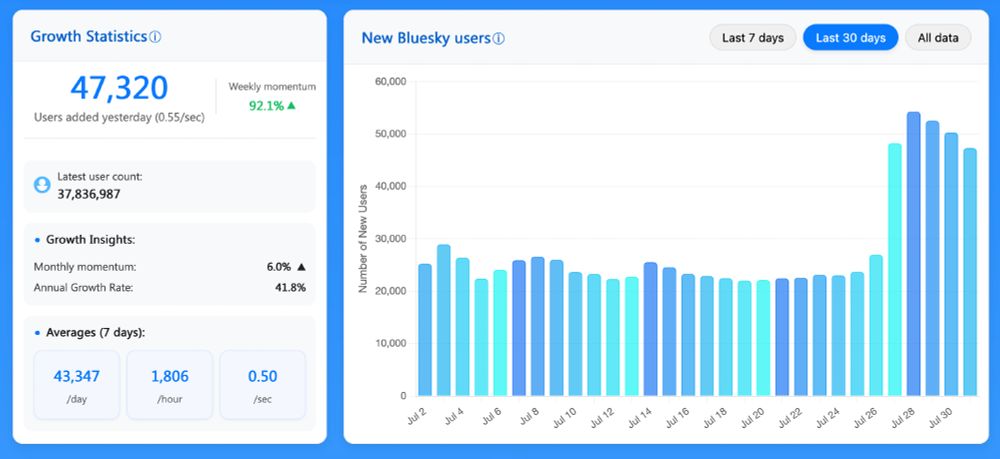Image resolution: width=1000 pixels, height=459 pixels.
Task: Click the 6.0% monthly momentum value
Action: [x=278, y=267]
